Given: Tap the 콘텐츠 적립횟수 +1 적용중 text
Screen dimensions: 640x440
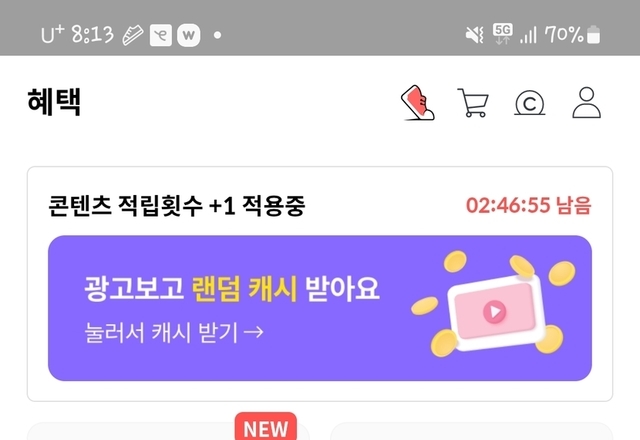Looking at the screenshot, I should click(x=177, y=205).
